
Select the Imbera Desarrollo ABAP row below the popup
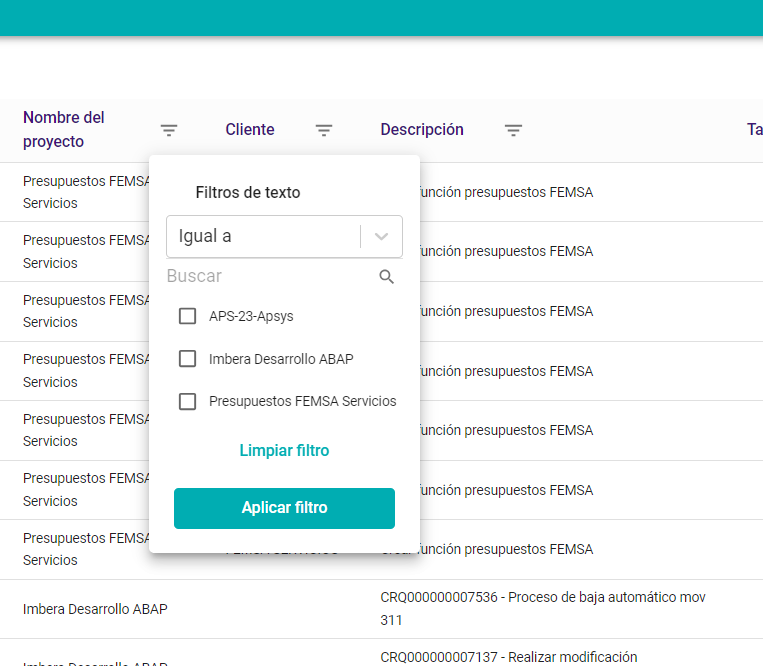[95, 609]
